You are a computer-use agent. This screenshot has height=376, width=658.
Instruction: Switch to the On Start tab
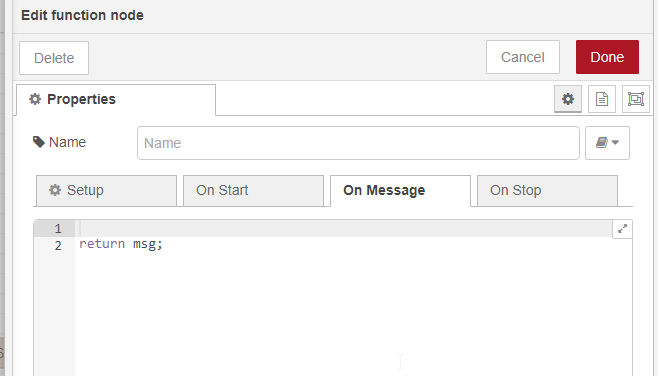point(253,191)
